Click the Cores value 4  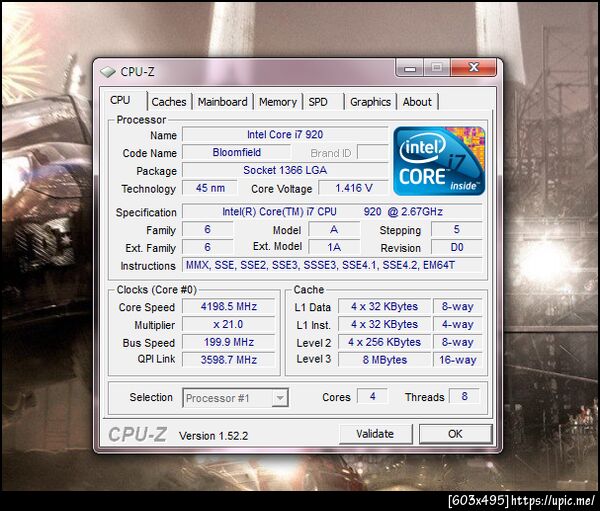click(372, 396)
